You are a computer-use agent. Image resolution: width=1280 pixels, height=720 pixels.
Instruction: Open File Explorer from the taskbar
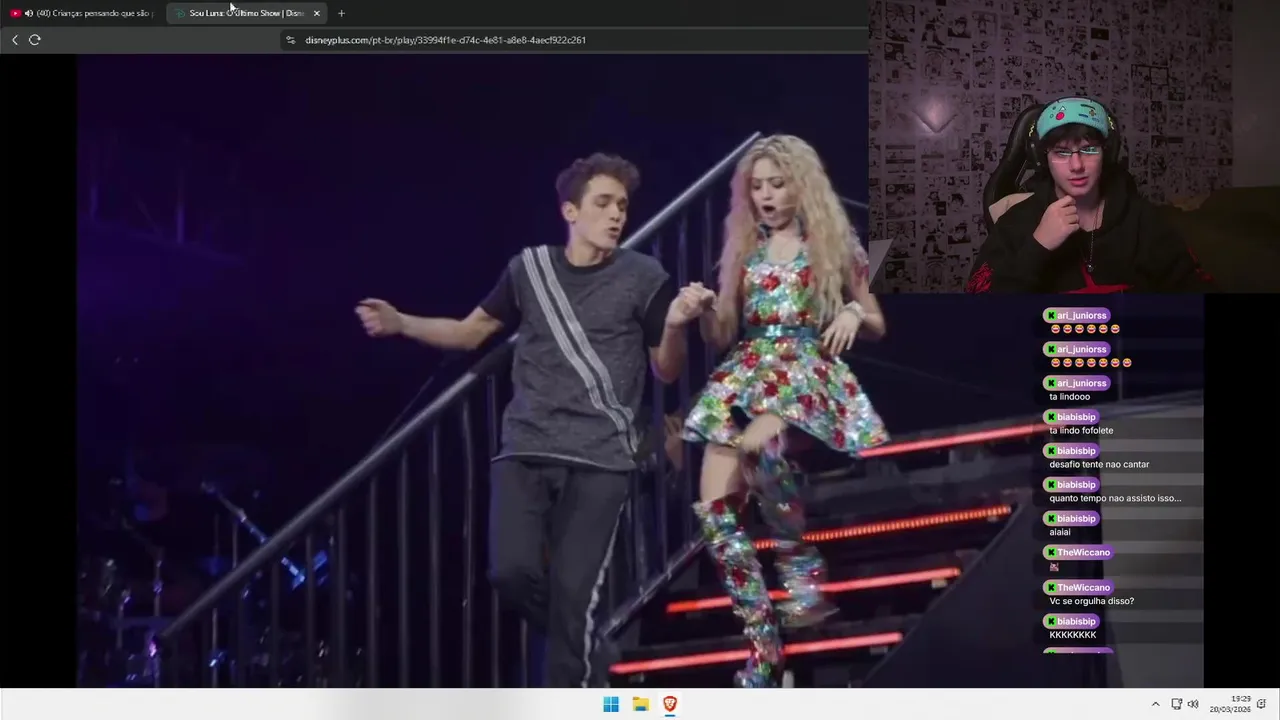641,704
